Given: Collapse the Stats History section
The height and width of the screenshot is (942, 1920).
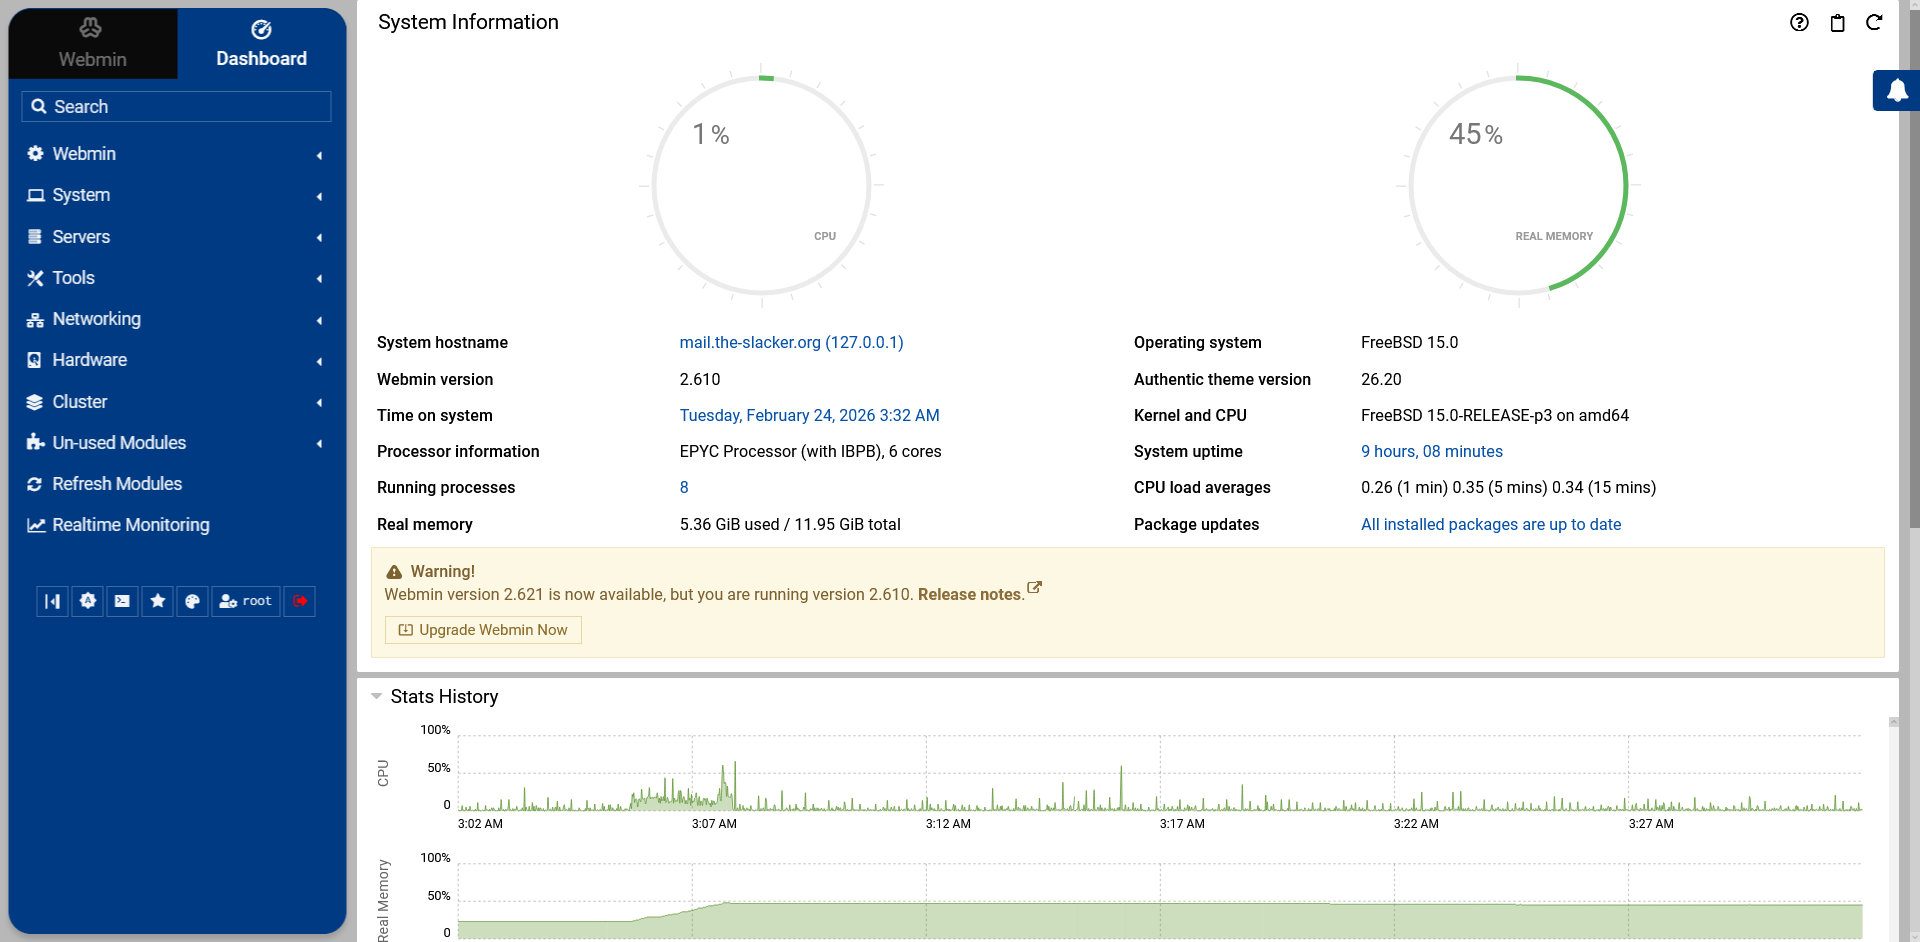Looking at the screenshot, I should pyautogui.click(x=376, y=696).
